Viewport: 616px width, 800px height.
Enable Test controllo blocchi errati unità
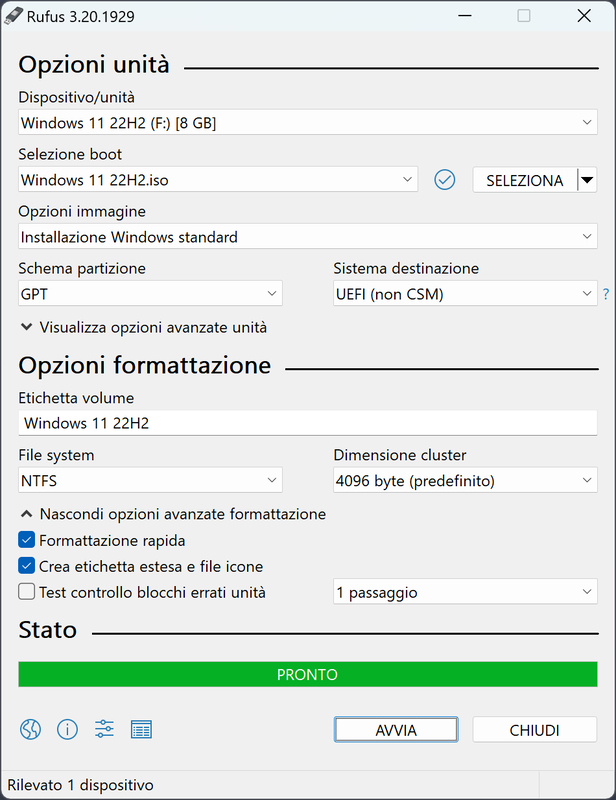(x=27, y=592)
